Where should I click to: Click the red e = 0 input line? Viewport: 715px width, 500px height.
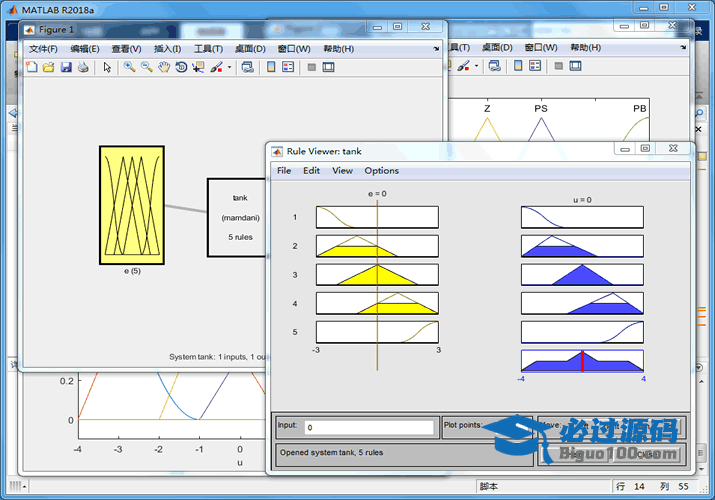[377, 285]
